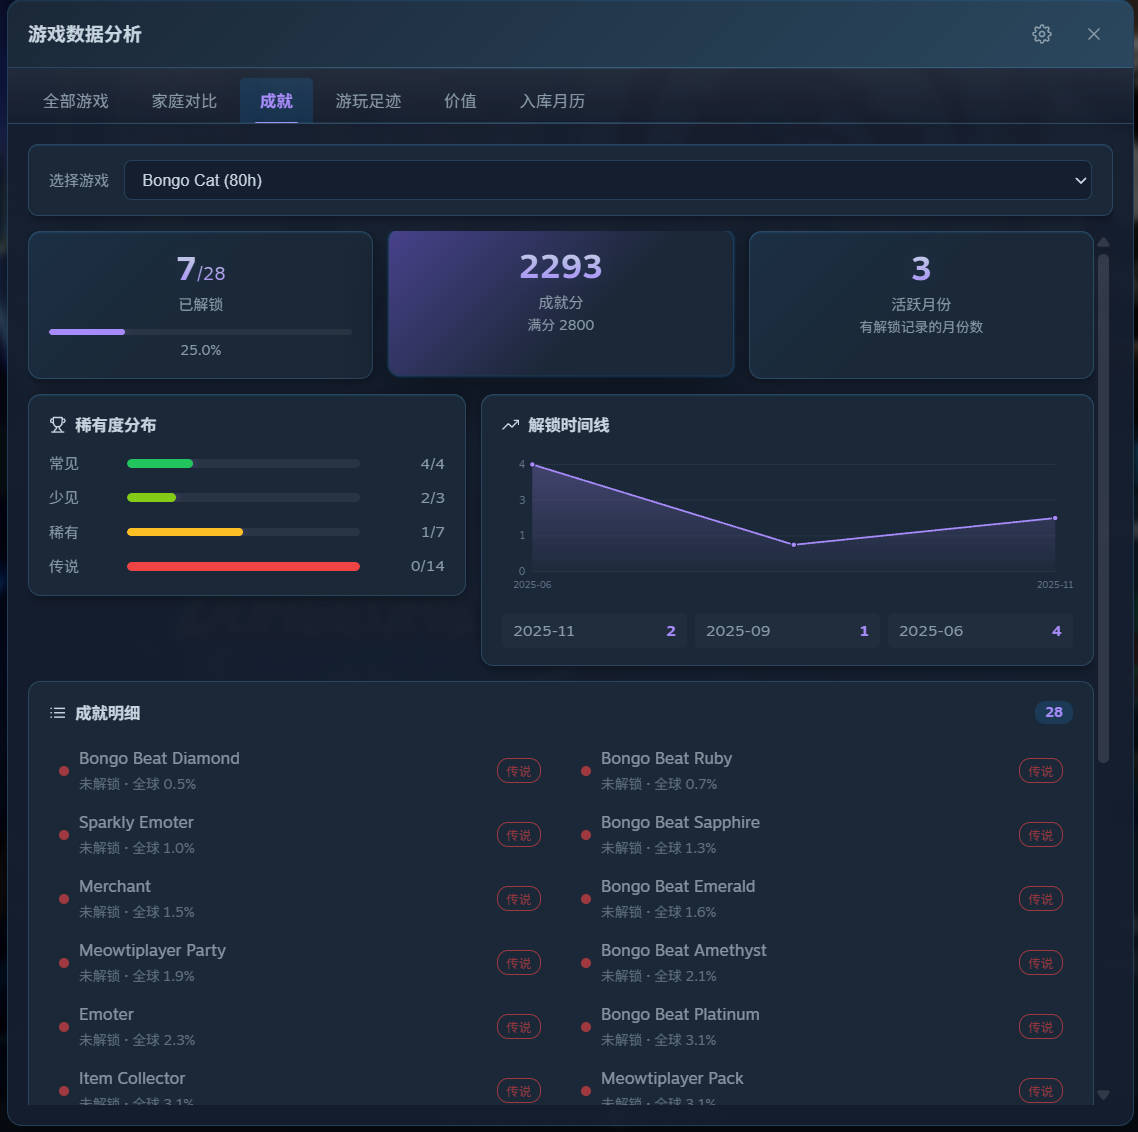This screenshot has height=1132, width=1138.
Task: Click the scrollbar's up arrow
Action: [1103, 242]
